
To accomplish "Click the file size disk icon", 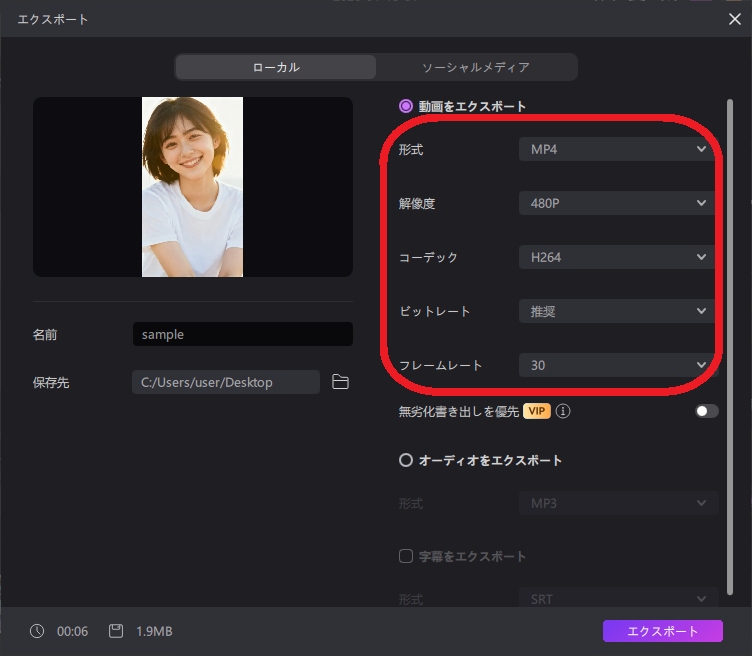I will pos(116,631).
